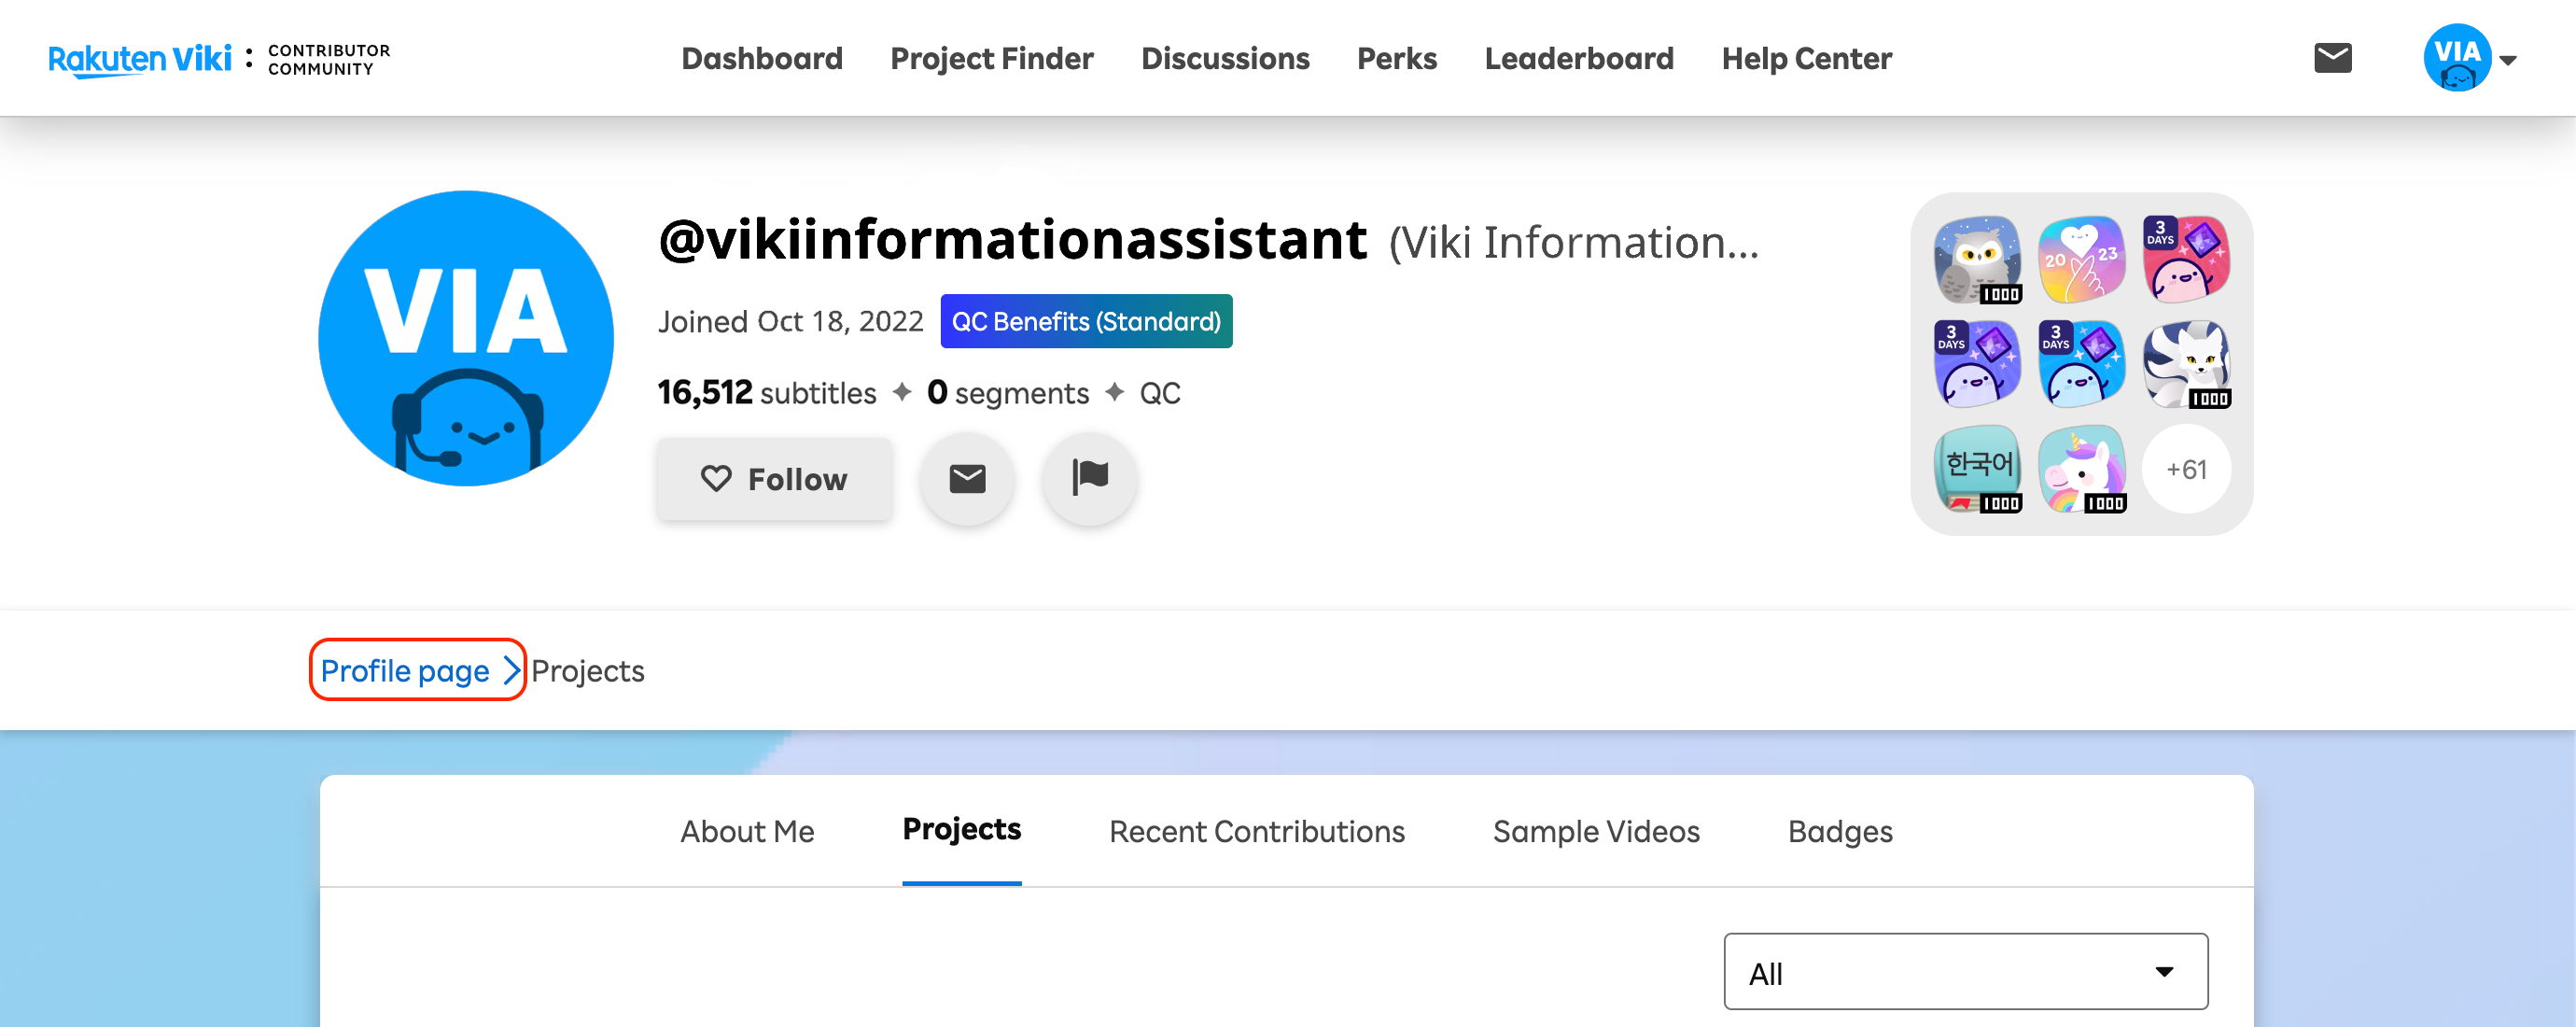Open the unicorn 1000 badge
Viewport: 2576px width, 1027px height.
tap(2081, 469)
